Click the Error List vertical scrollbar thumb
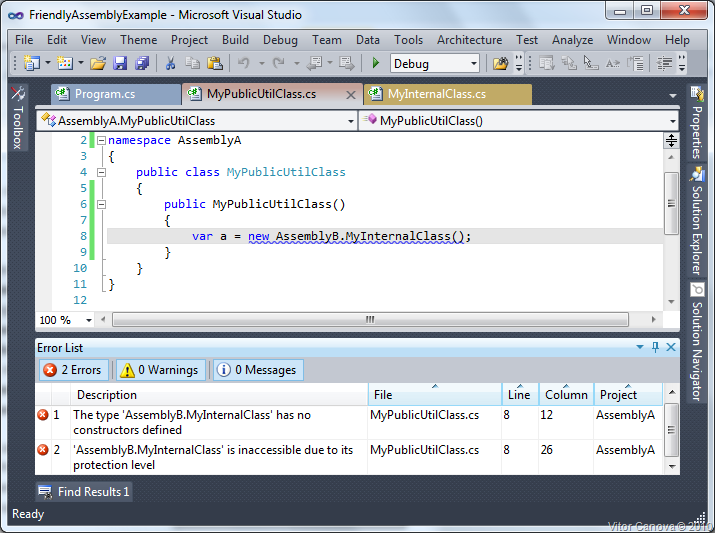The image size is (715, 533). coord(671,430)
